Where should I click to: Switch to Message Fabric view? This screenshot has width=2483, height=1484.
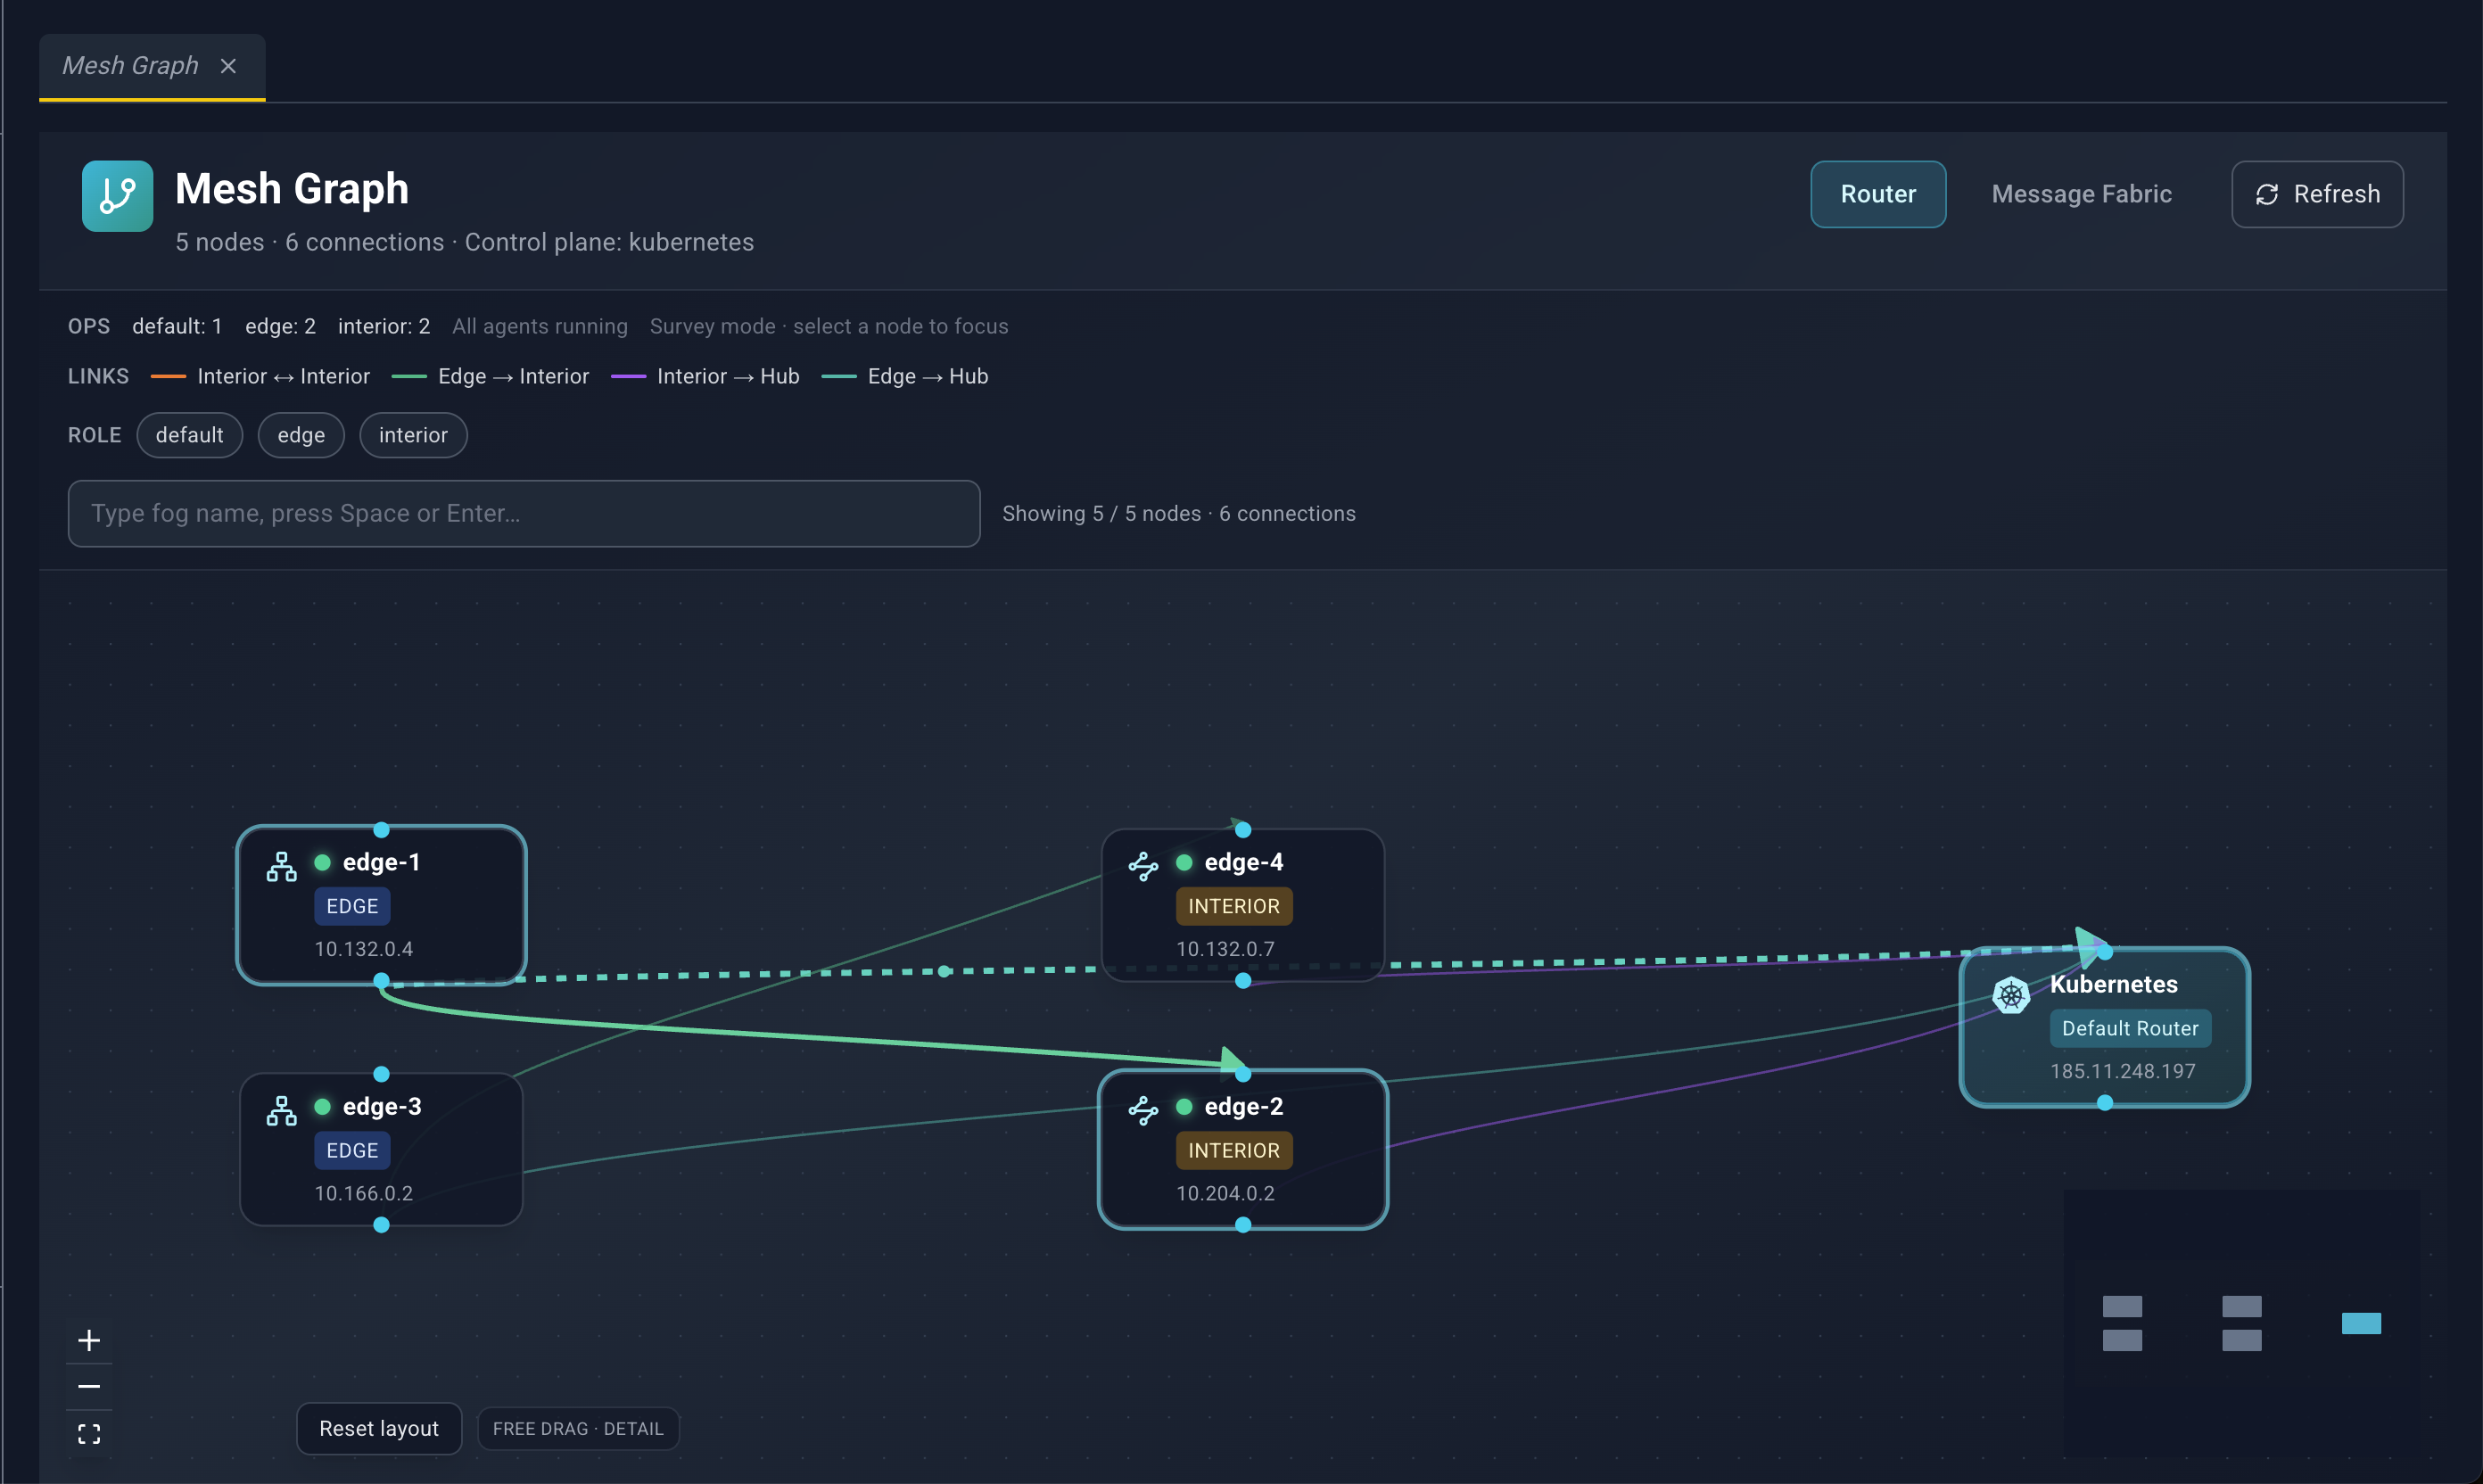coord(2081,194)
